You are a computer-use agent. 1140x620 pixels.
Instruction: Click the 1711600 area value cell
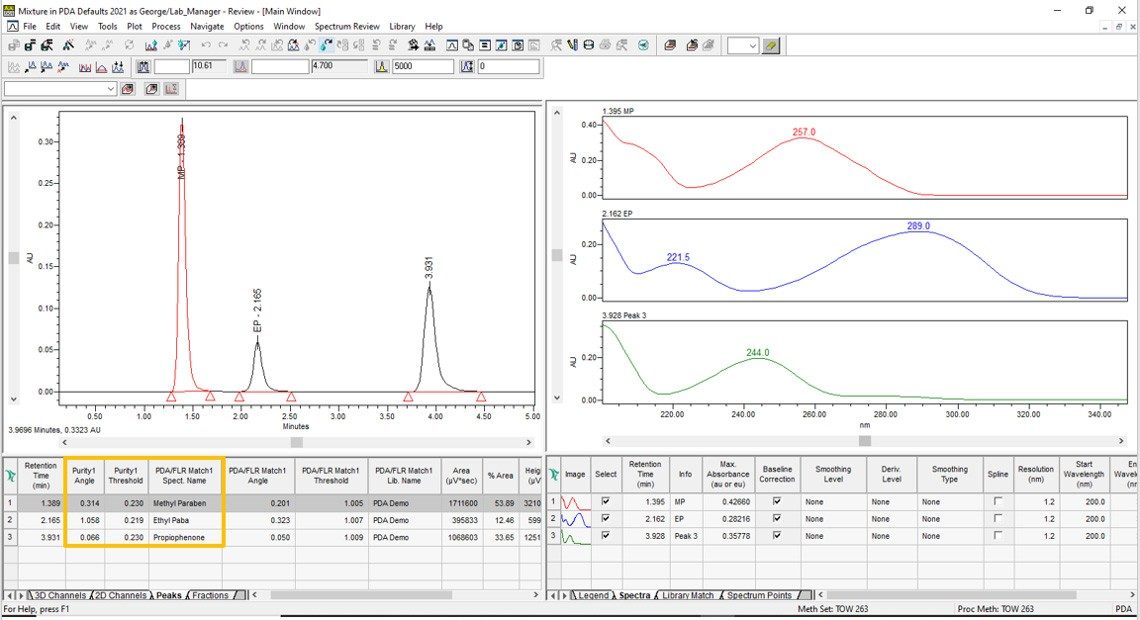462,503
